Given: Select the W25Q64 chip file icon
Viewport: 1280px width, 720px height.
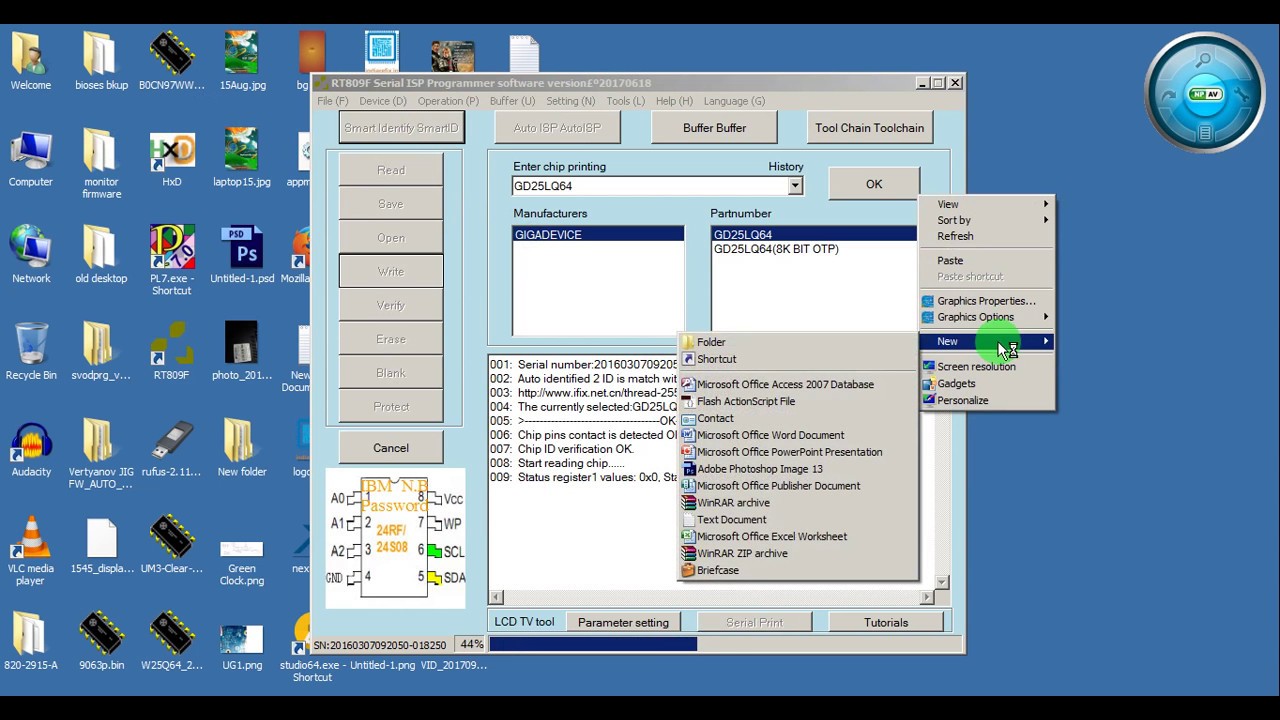Looking at the screenshot, I should coord(171,640).
